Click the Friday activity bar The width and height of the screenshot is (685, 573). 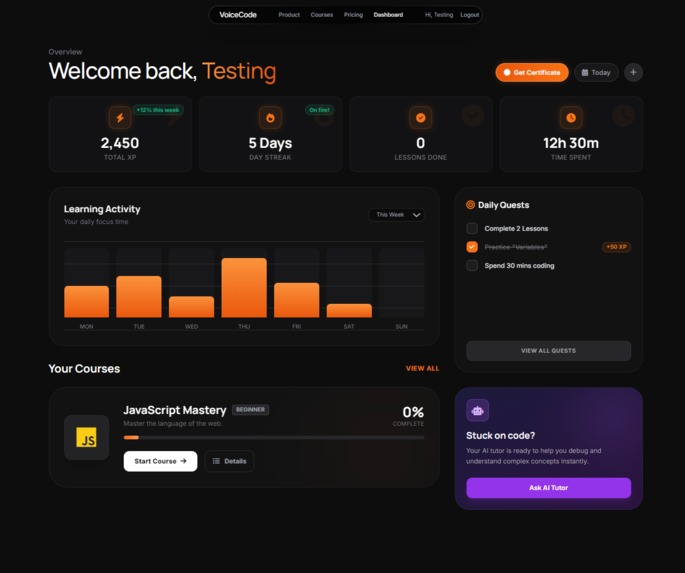click(x=297, y=300)
